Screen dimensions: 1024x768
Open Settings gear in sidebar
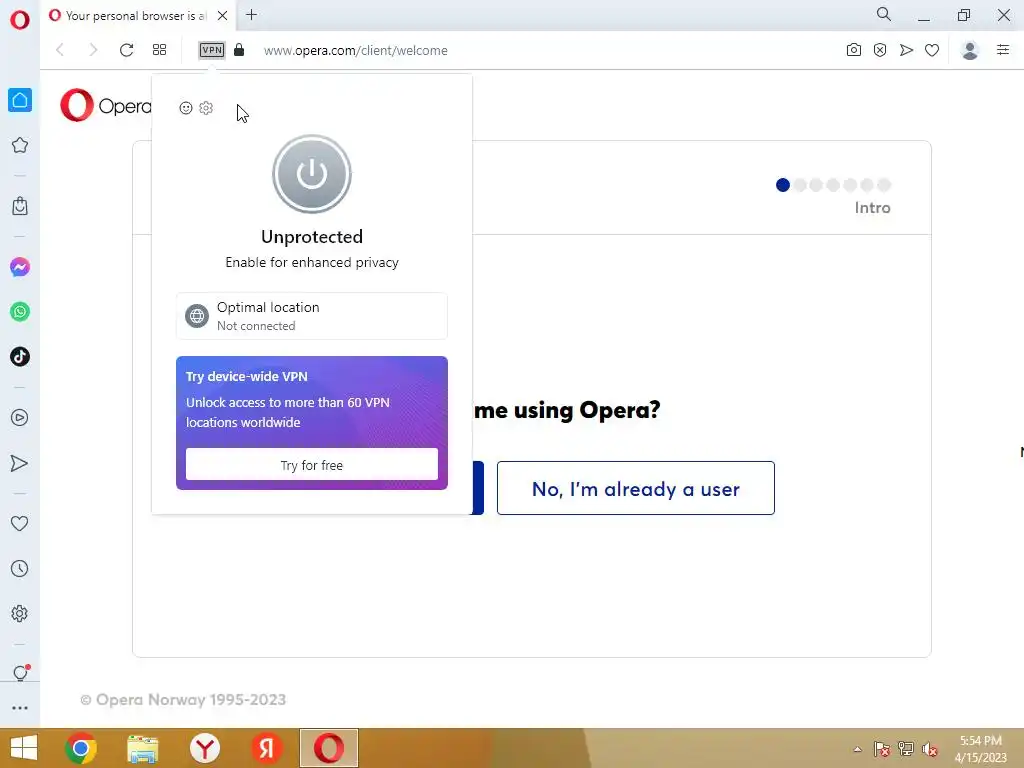(20, 614)
